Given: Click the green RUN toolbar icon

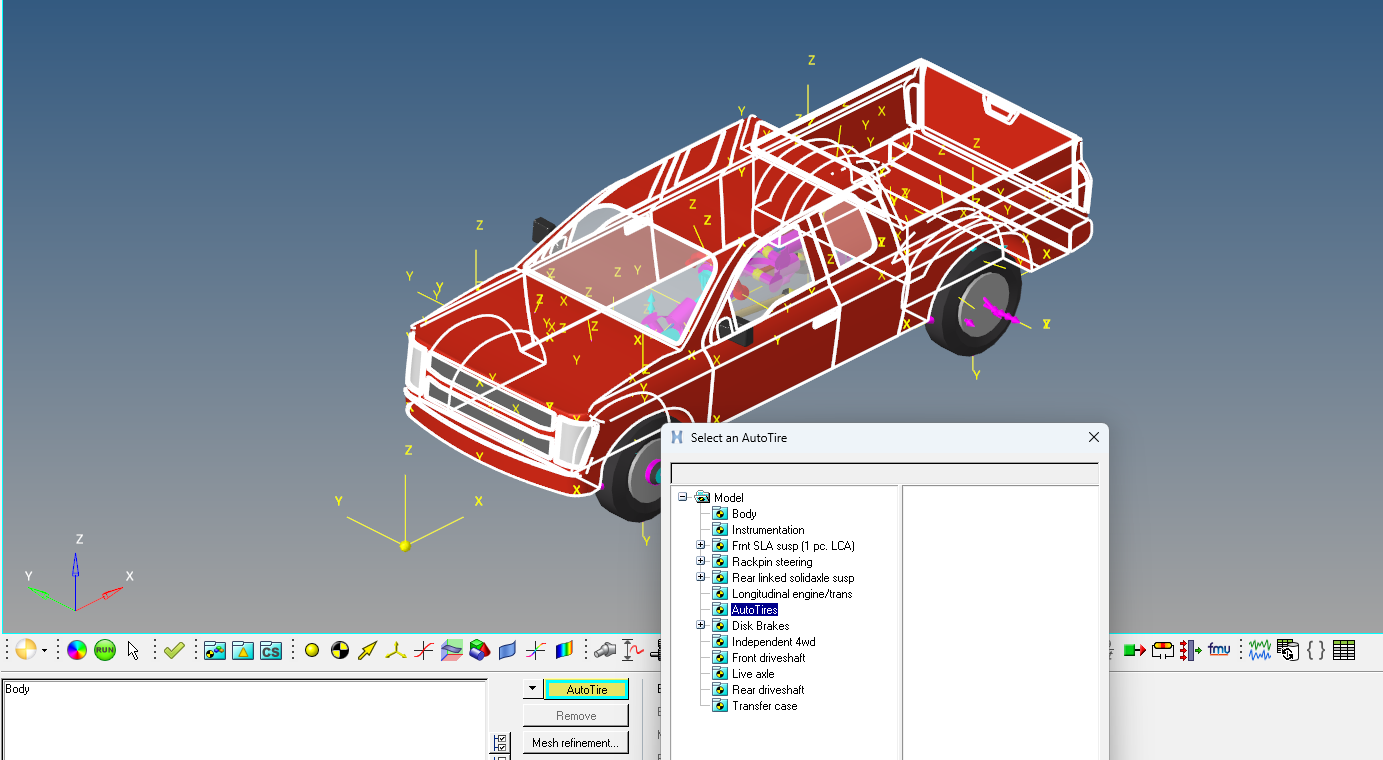Looking at the screenshot, I should click(103, 650).
